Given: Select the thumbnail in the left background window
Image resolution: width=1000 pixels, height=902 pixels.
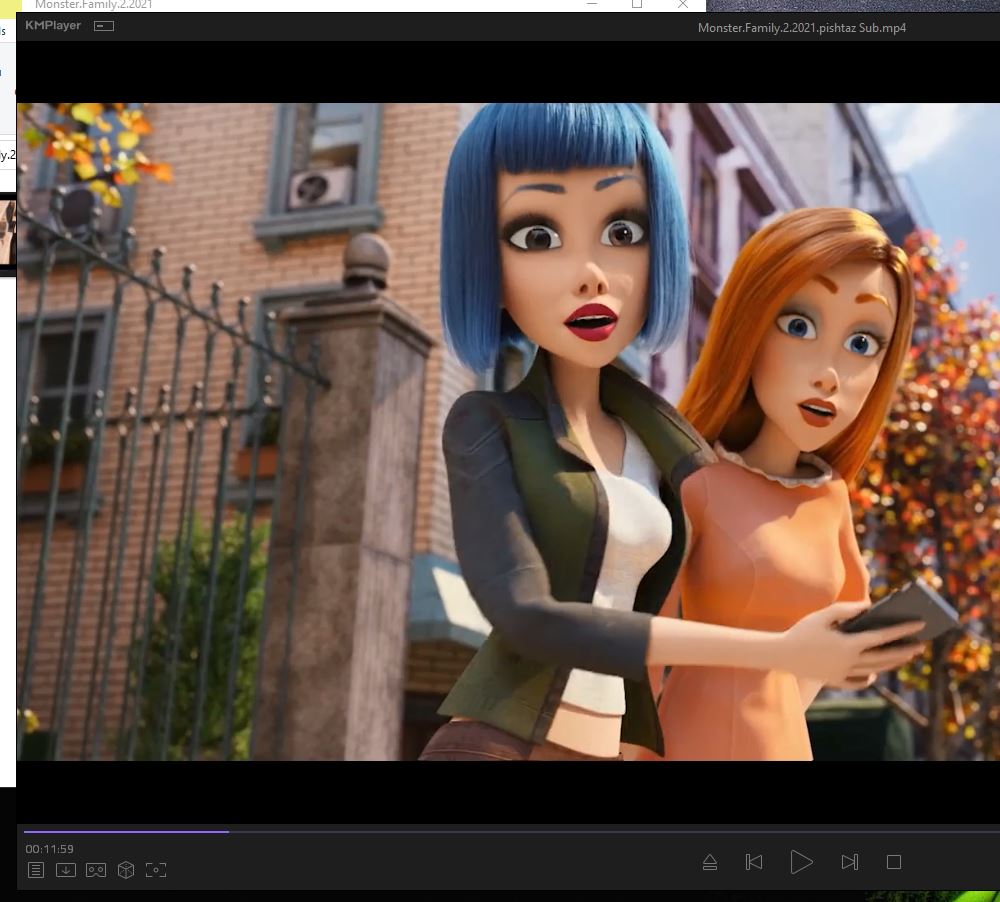Looking at the screenshot, I should (x=7, y=232).
